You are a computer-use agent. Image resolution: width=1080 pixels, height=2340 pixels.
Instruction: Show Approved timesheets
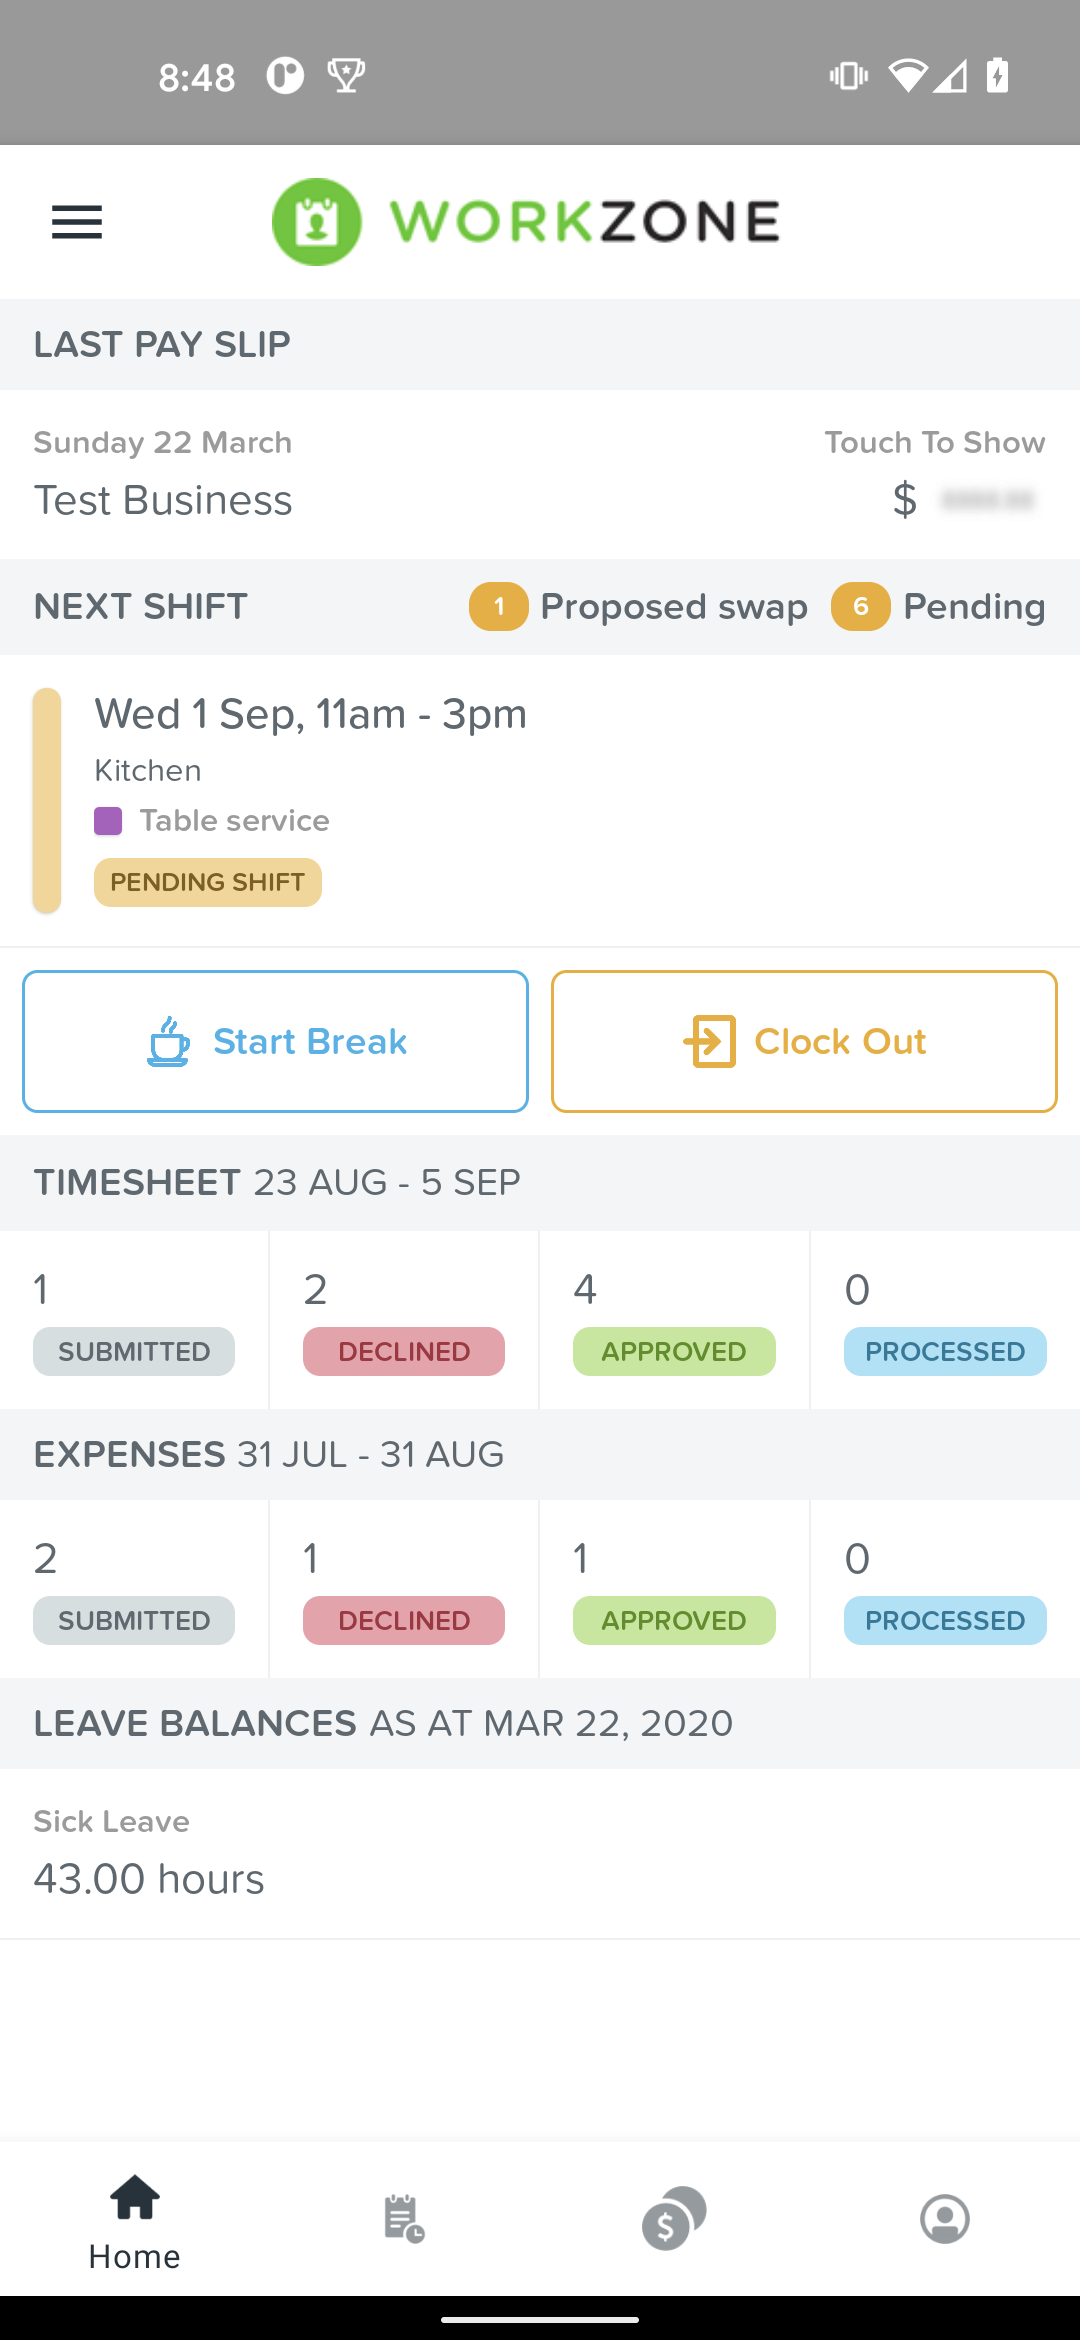click(674, 1320)
